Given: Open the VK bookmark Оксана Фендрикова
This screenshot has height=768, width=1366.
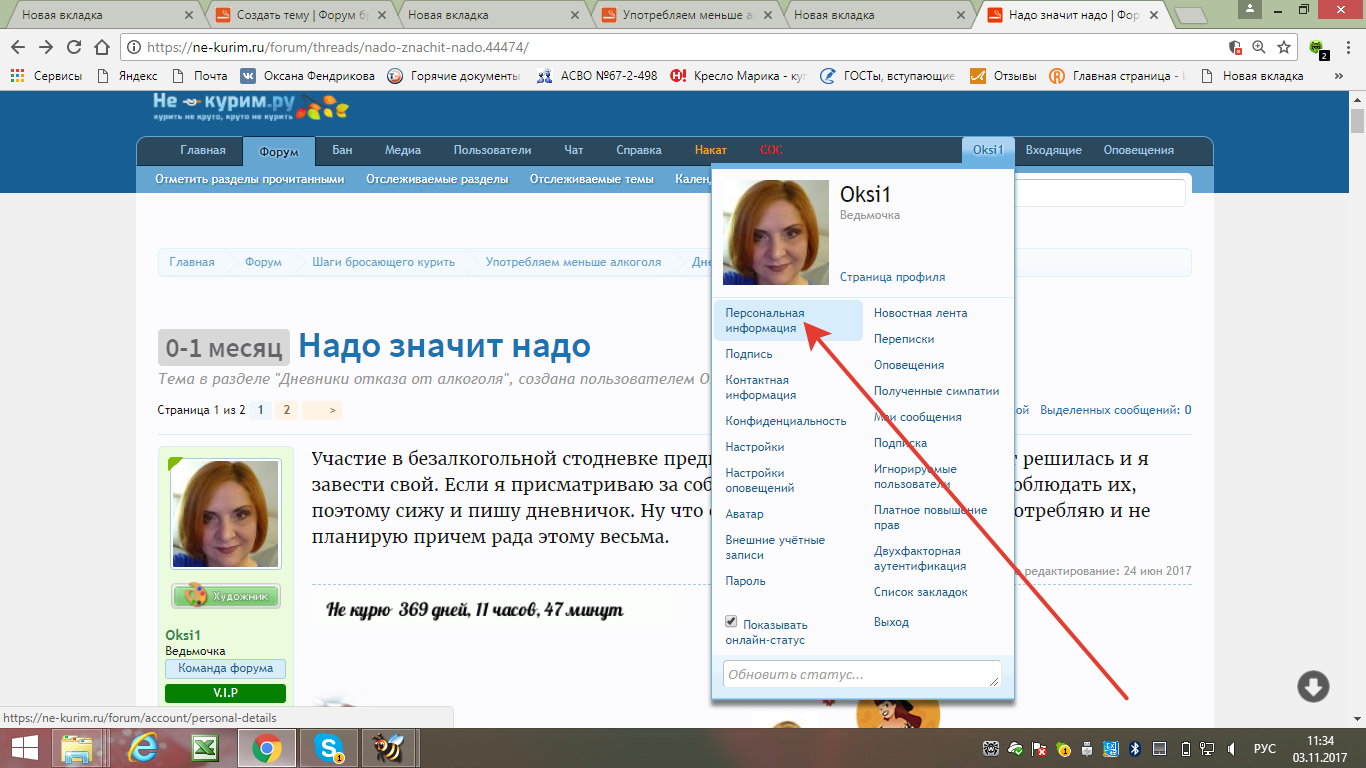Looking at the screenshot, I should 306,76.
